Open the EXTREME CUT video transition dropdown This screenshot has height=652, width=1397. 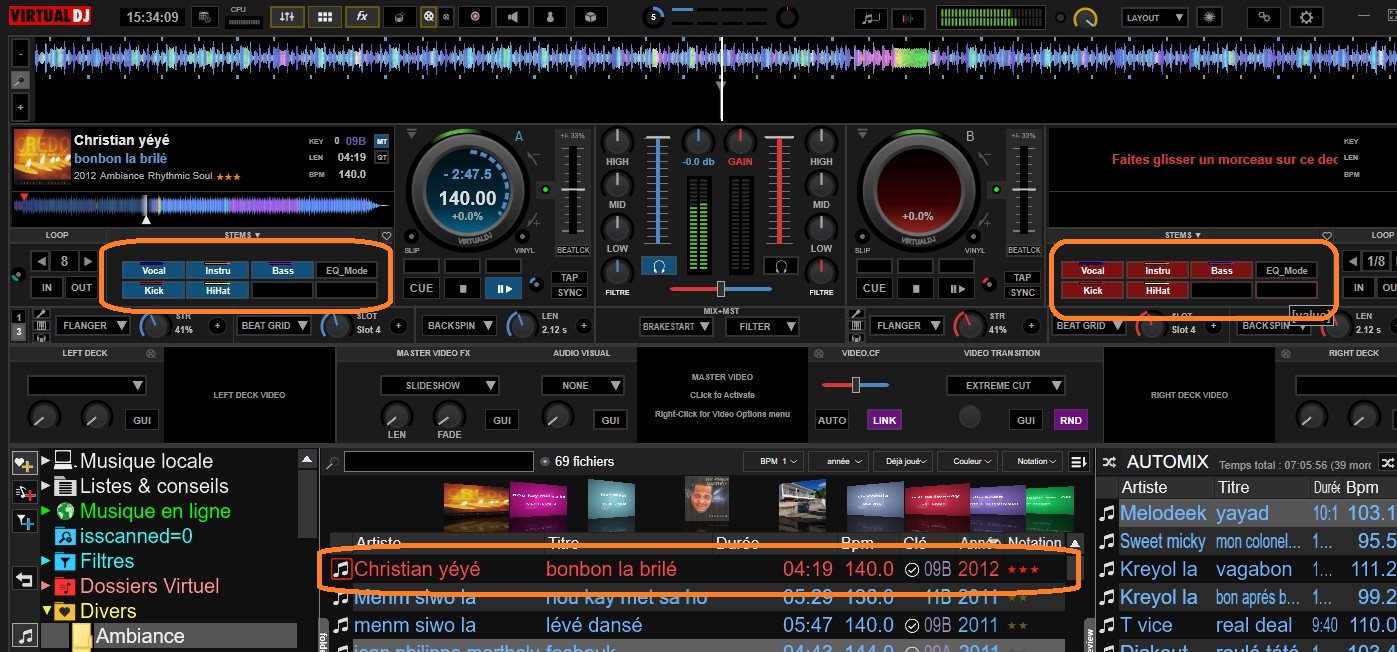[1006, 386]
